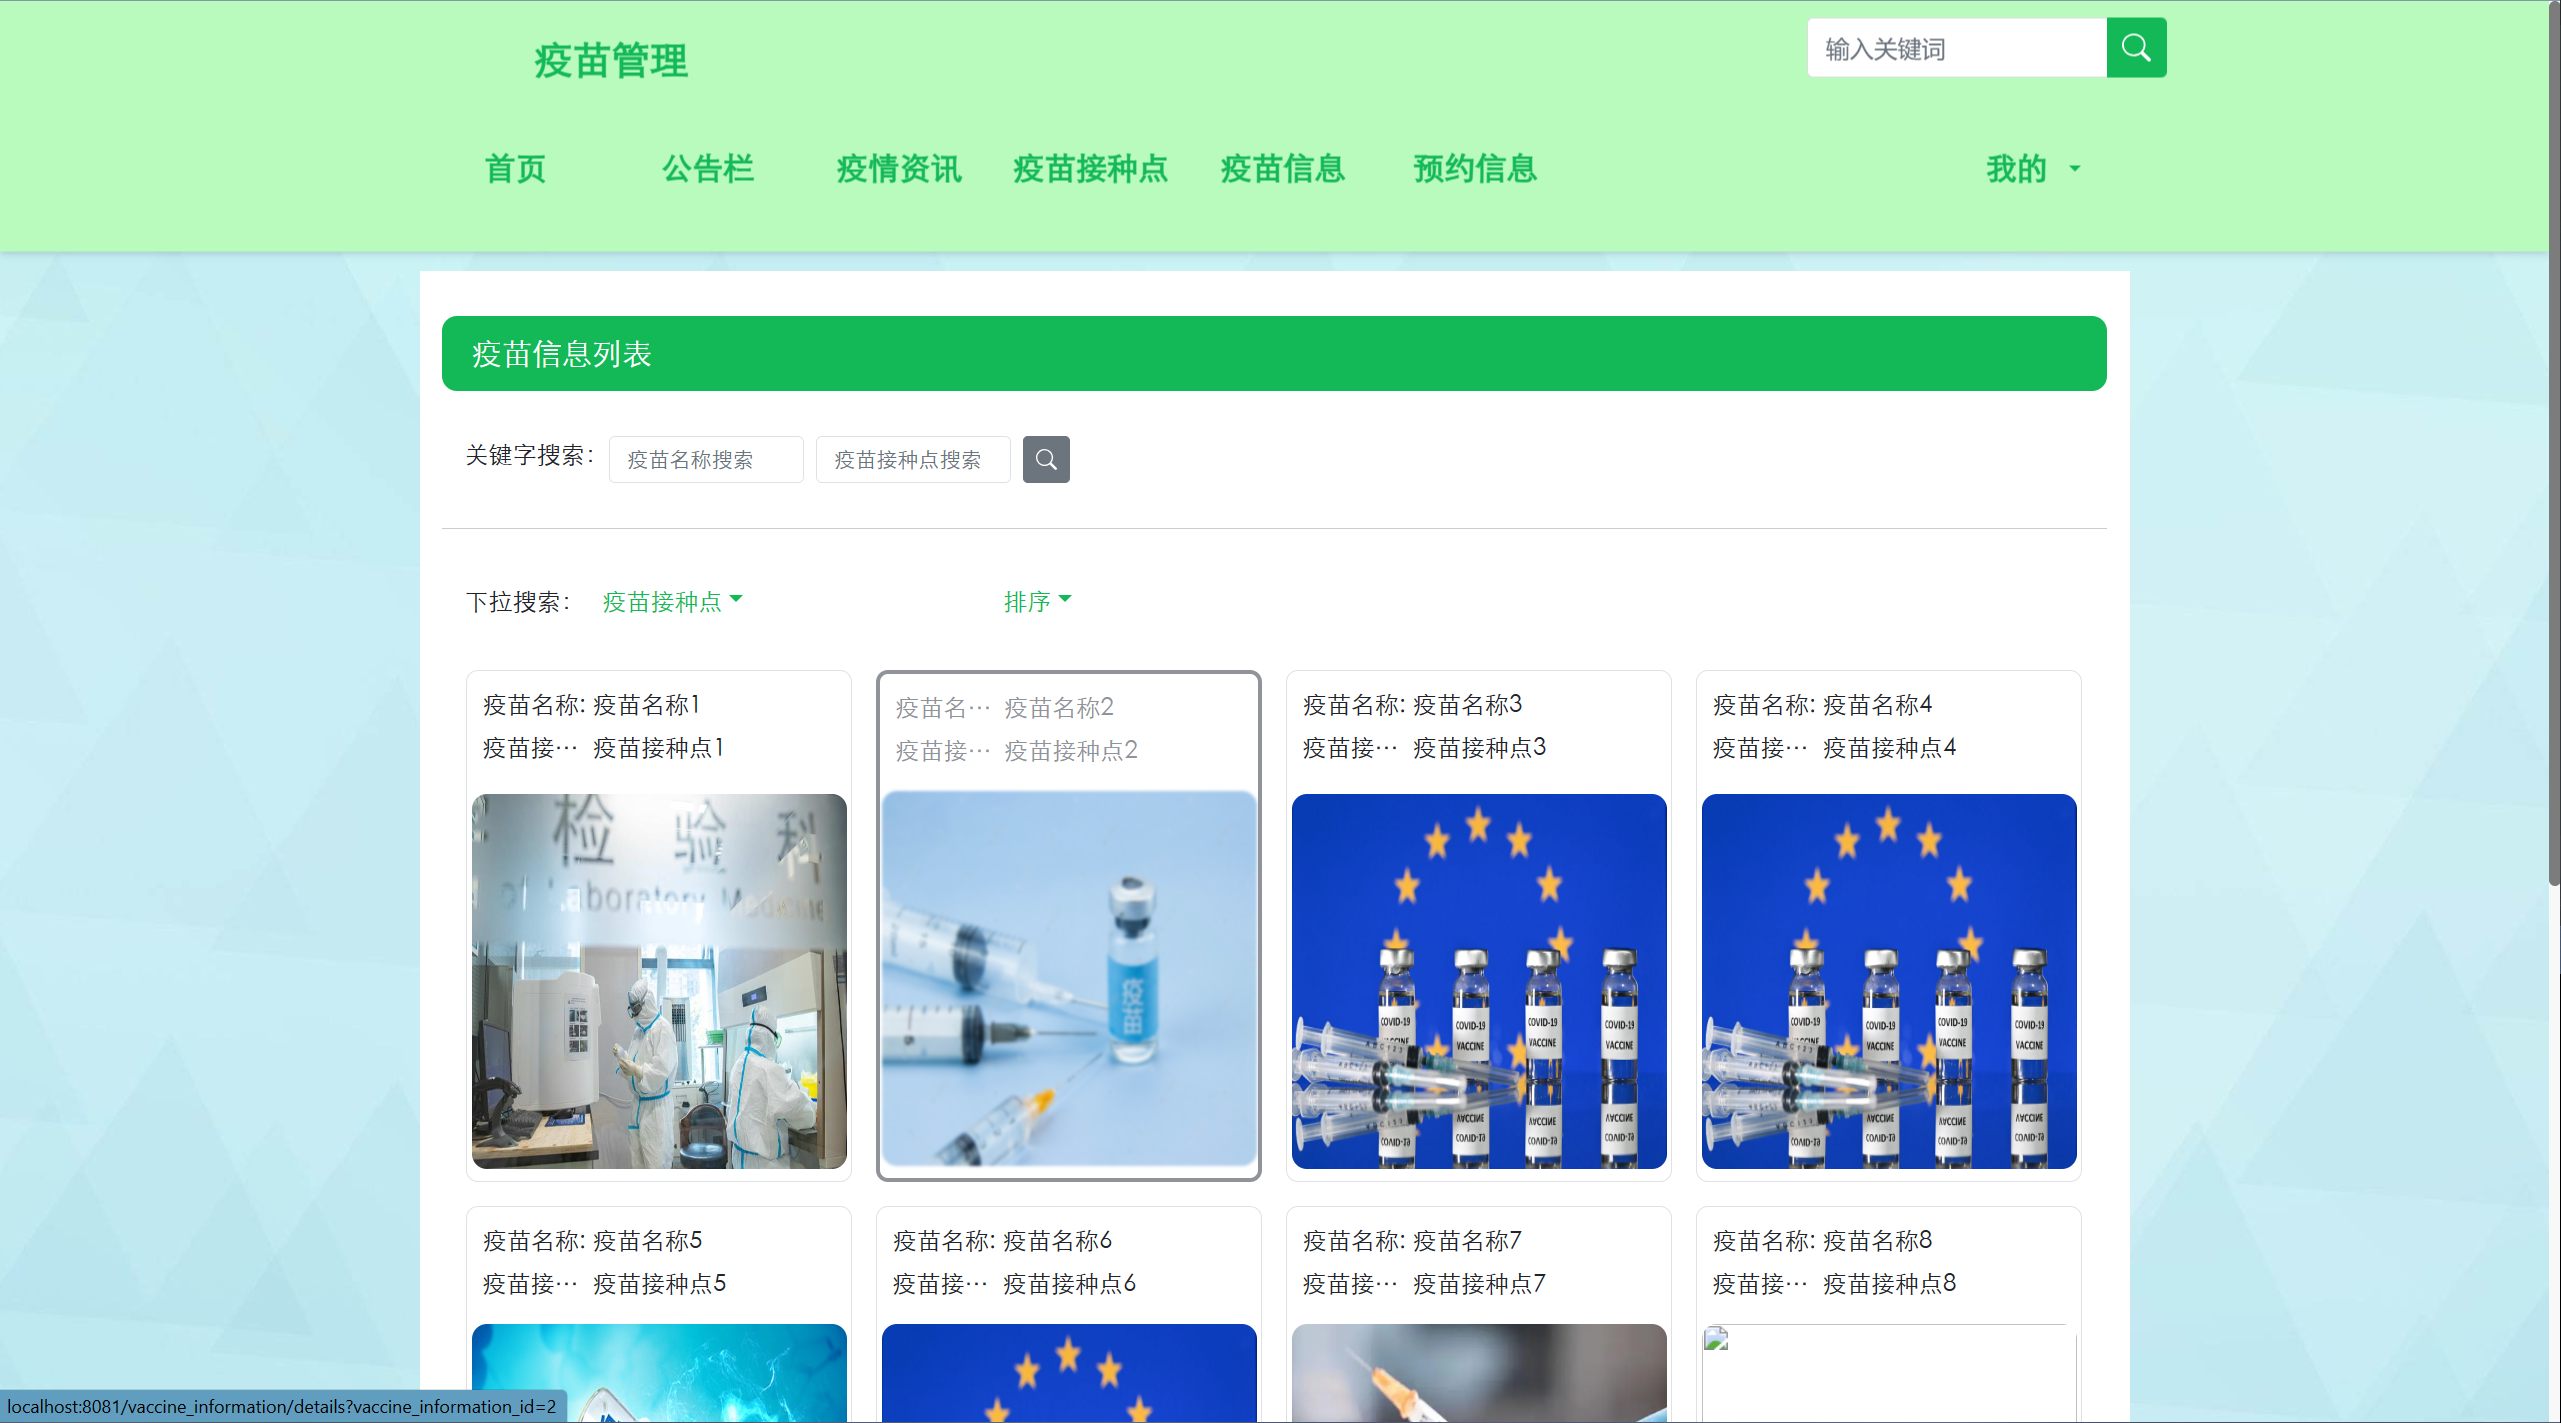Click the green header search icon button

2136,47
